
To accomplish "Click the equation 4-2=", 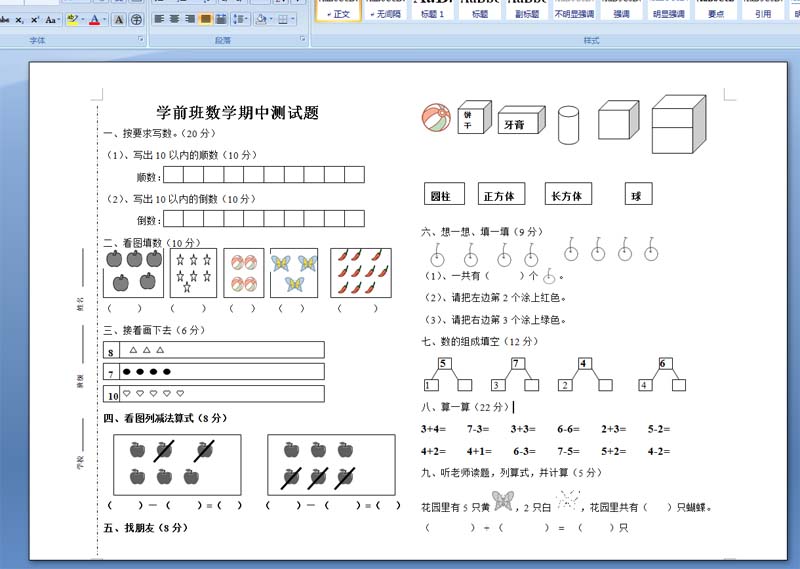I will (659, 451).
